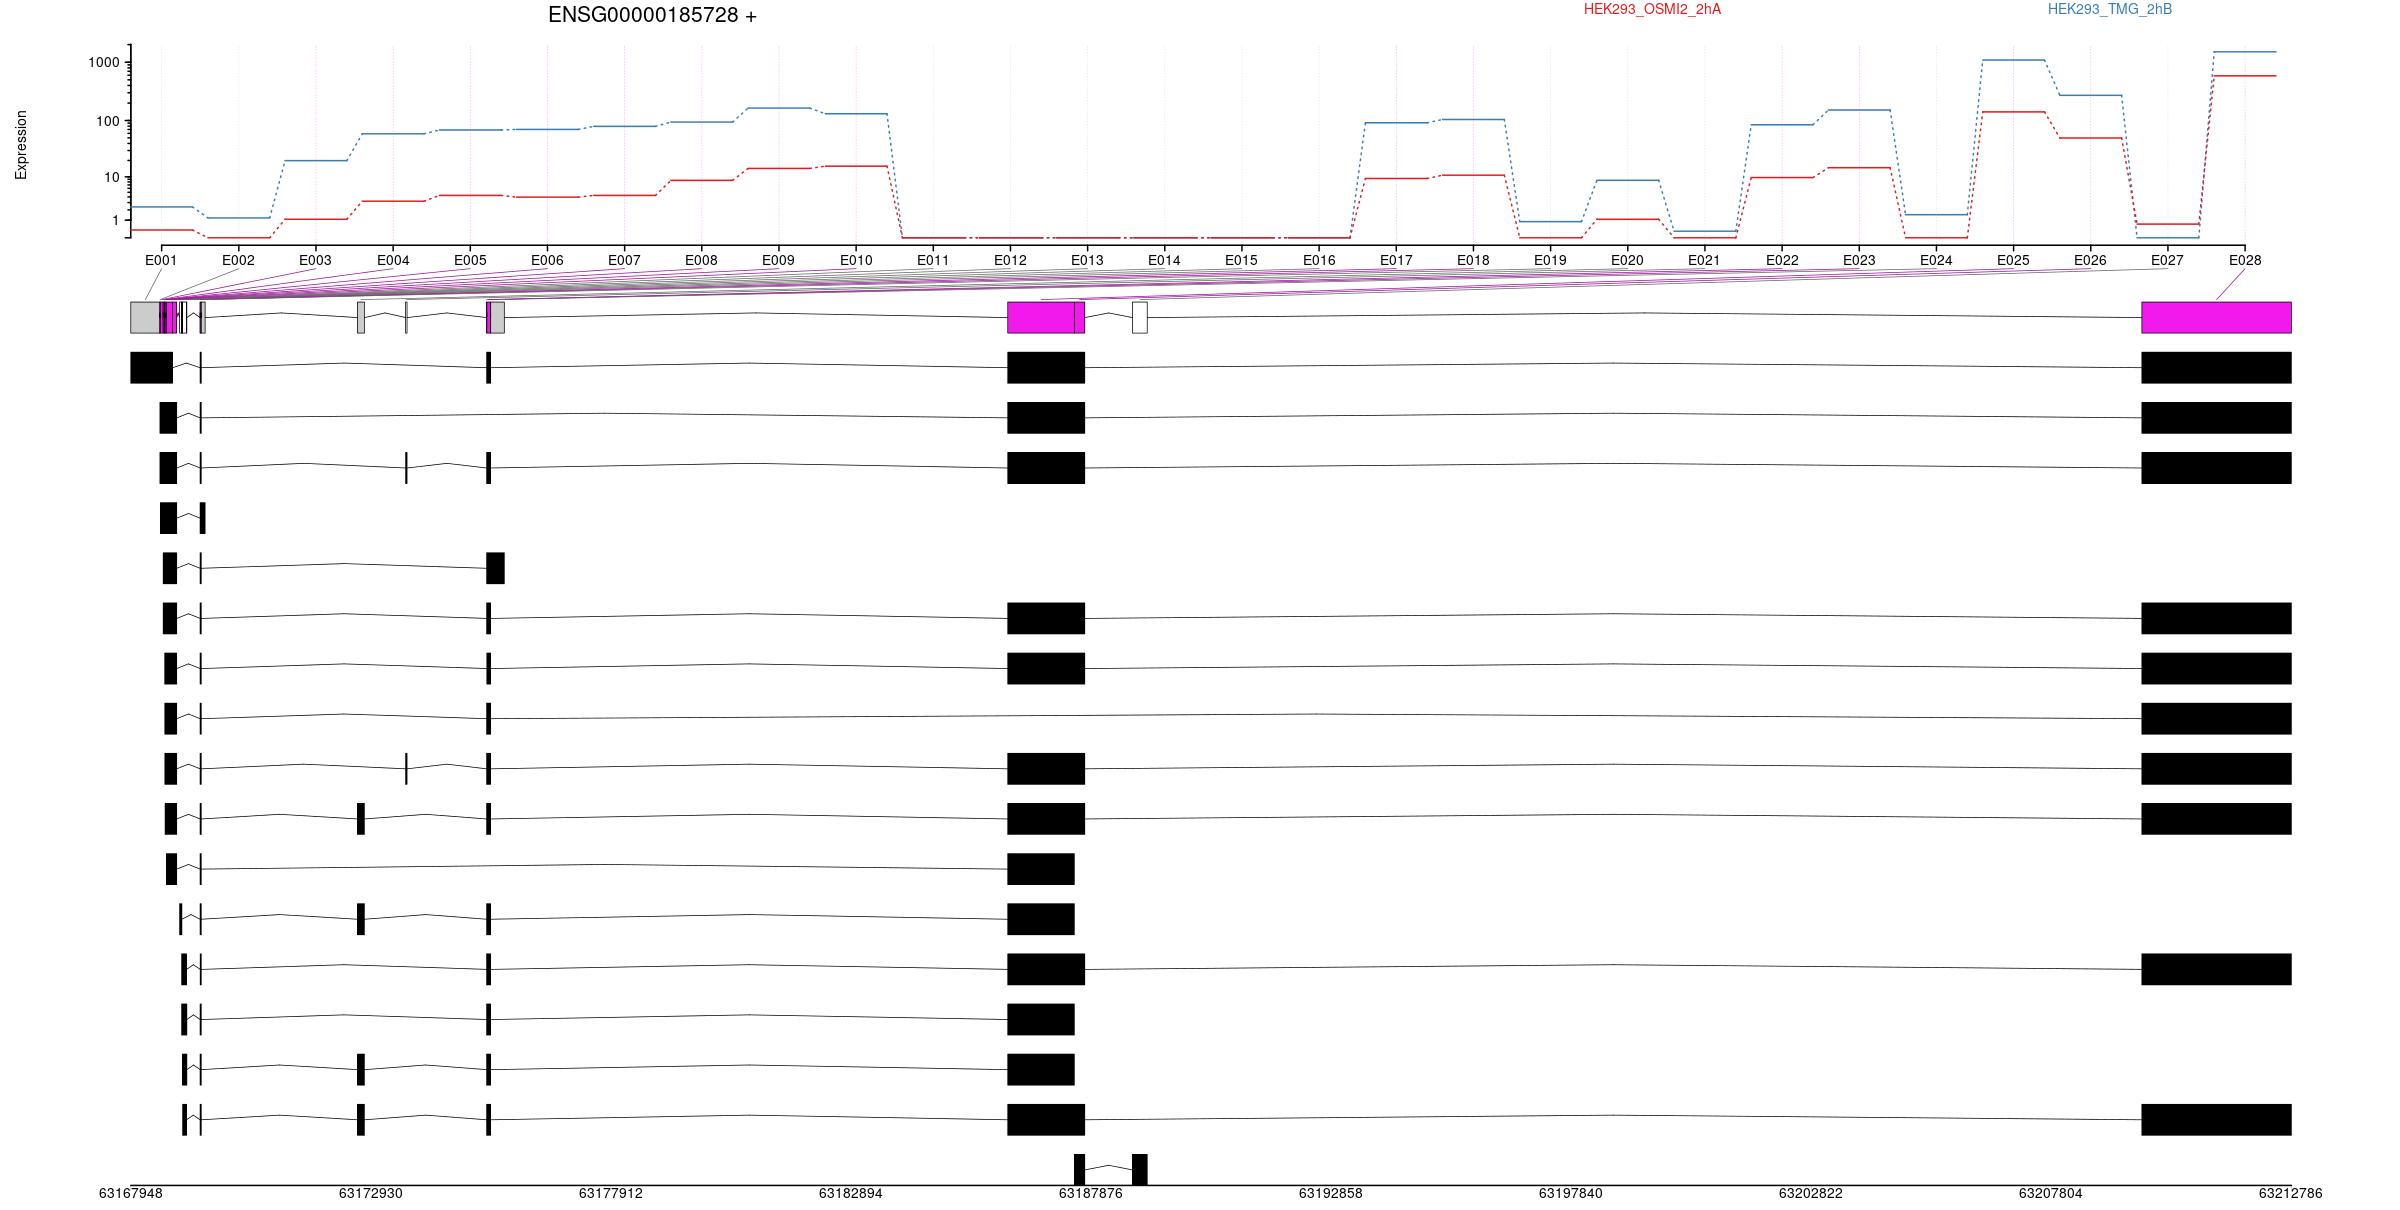This screenshot has width=2400, height=1210.
Task: Click exon label E001
Action: [161, 260]
